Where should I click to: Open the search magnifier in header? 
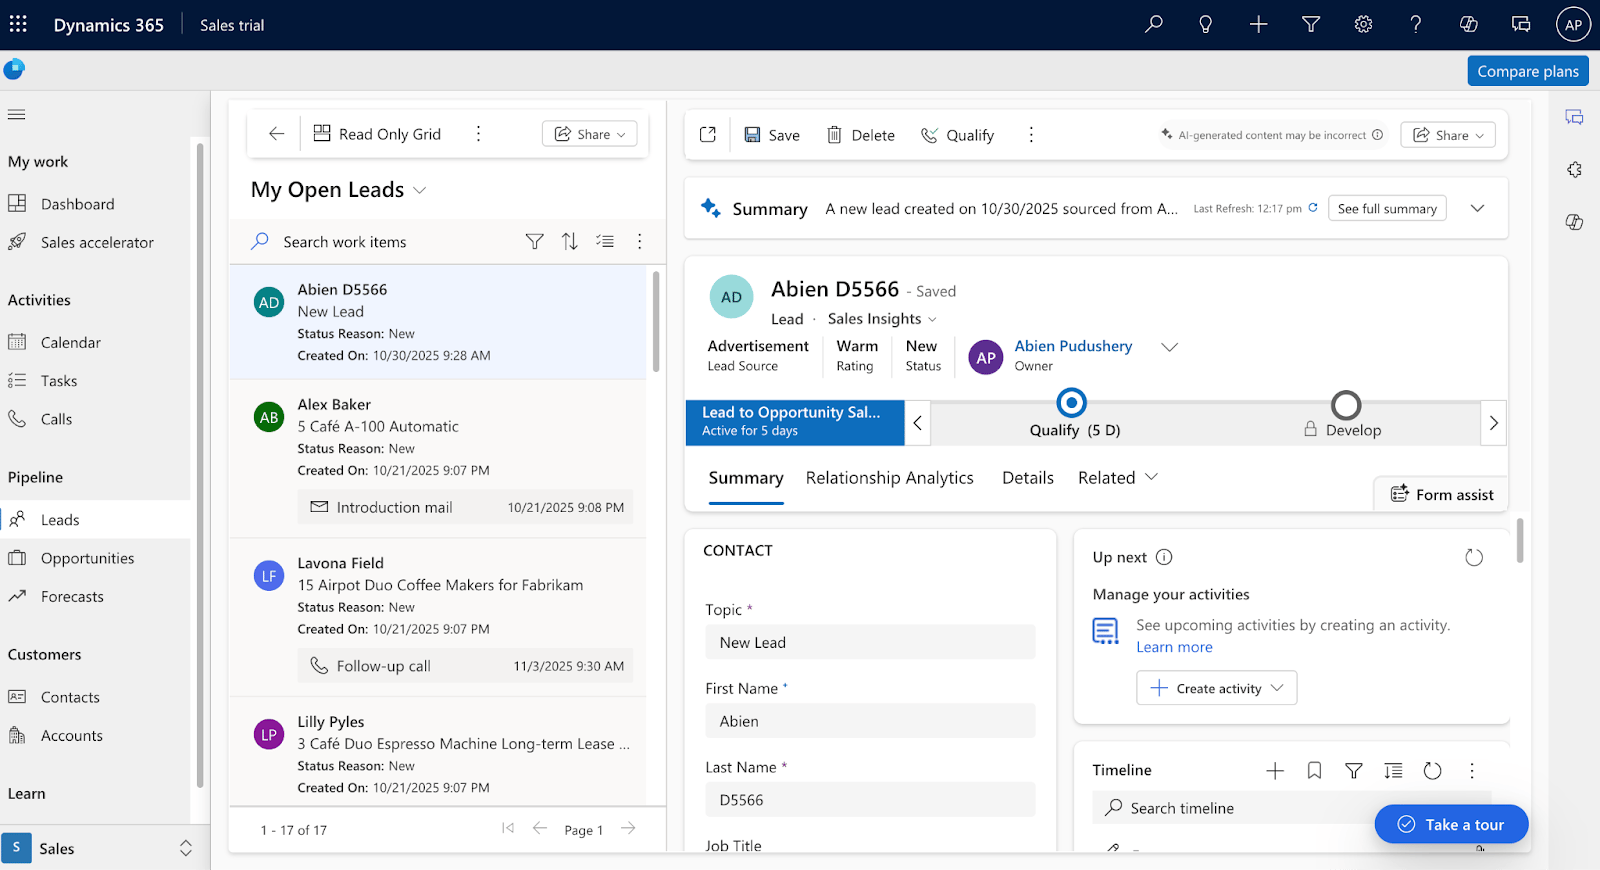pyautogui.click(x=1154, y=24)
